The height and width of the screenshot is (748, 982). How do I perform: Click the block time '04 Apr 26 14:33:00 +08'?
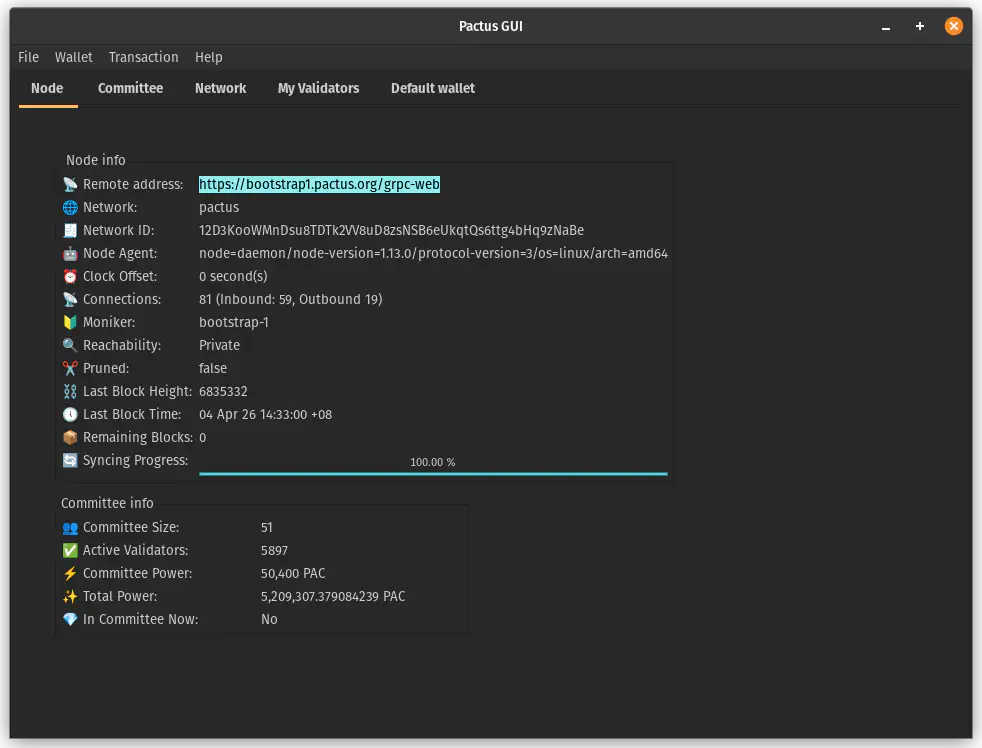266,415
